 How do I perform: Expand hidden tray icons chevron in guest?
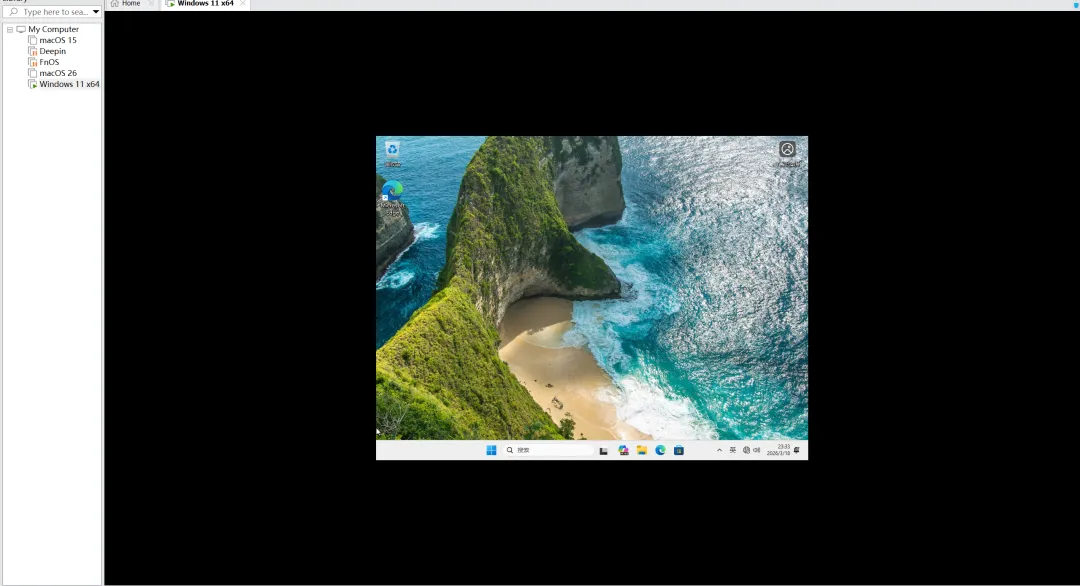[719, 450]
